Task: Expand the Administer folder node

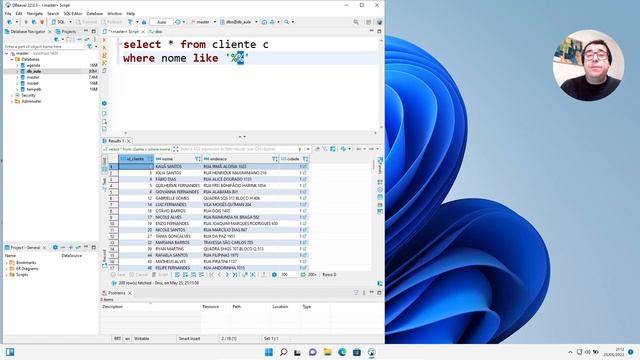Action: tap(12, 101)
